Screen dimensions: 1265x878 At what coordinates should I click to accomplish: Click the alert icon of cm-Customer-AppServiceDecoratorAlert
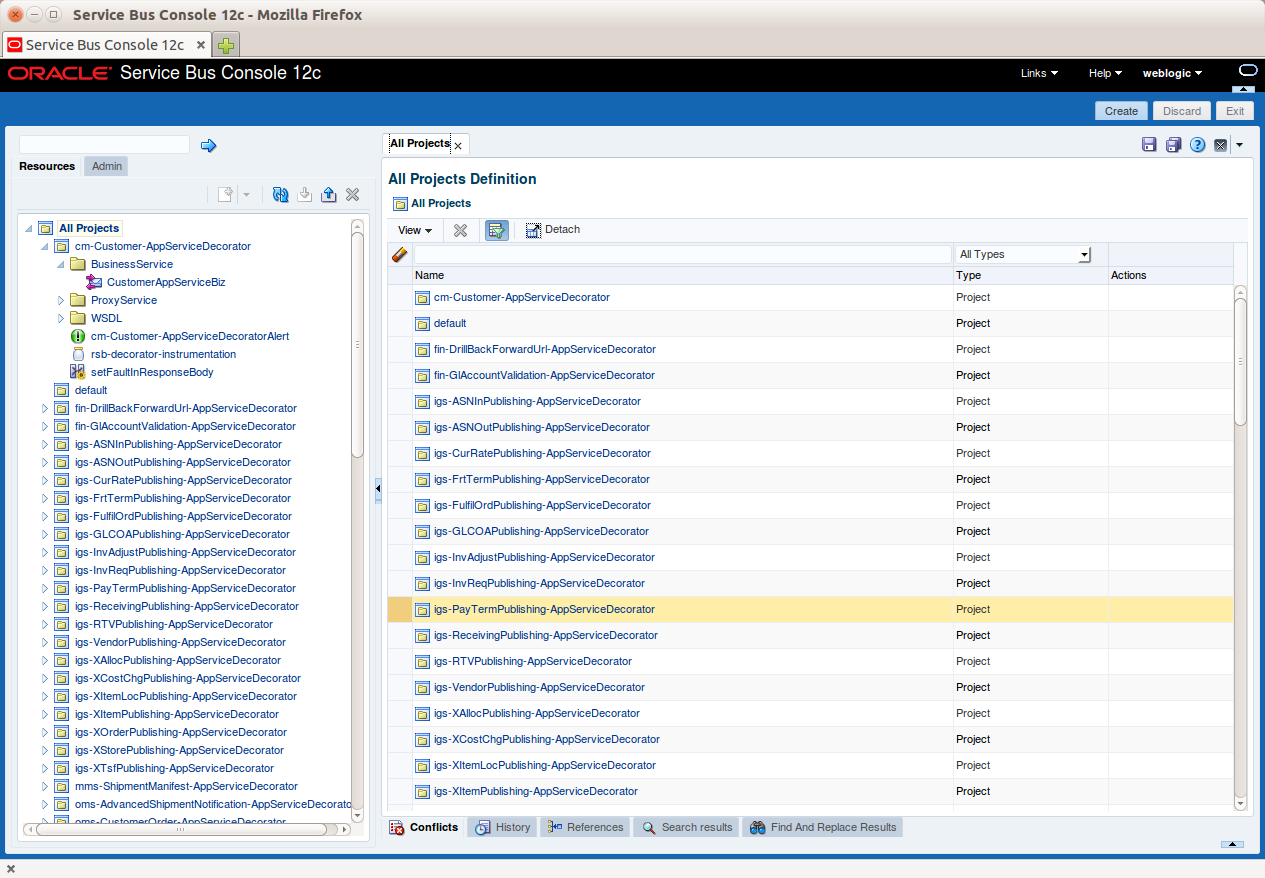point(78,336)
